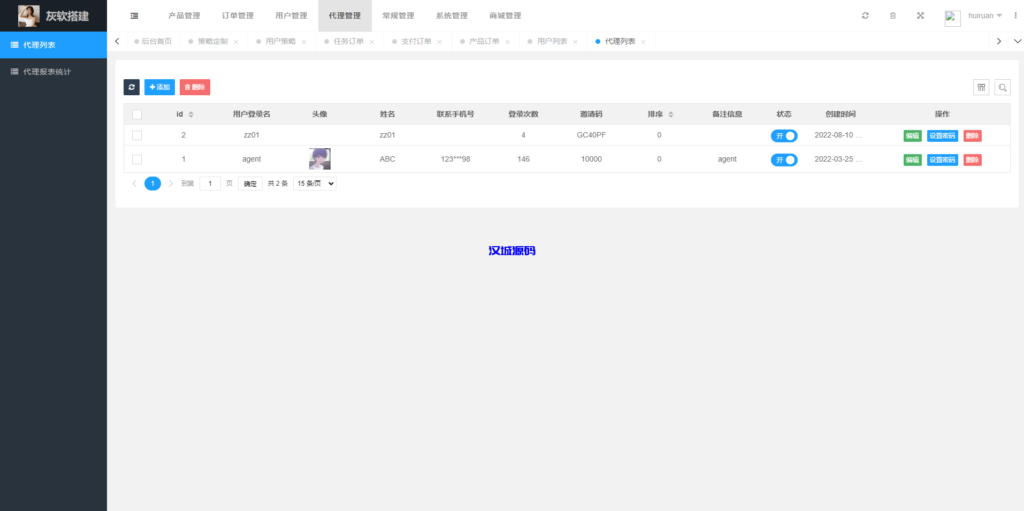Close the 策略定制 tab

pos(236,42)
